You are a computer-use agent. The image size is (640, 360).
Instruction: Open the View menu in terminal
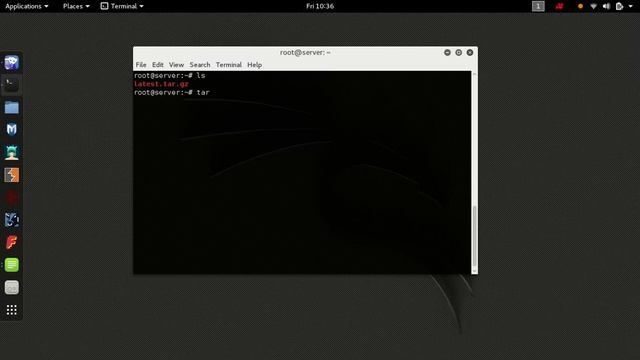176,65
